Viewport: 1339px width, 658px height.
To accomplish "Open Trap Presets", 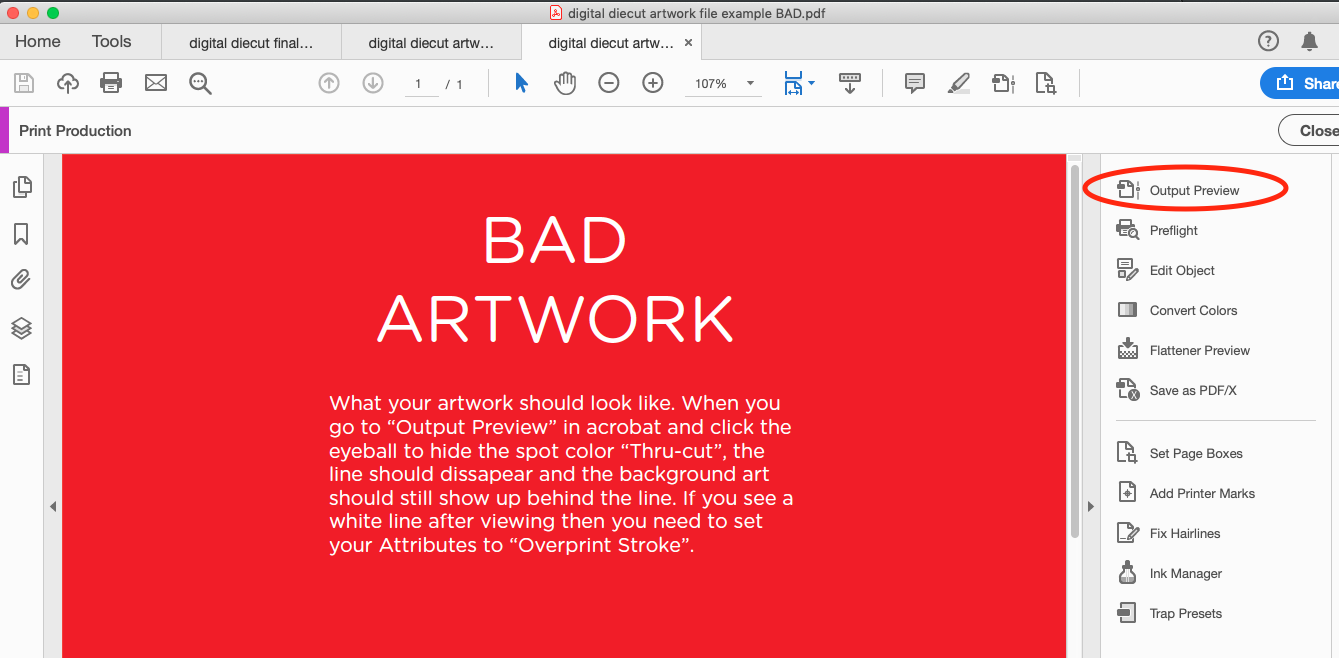I will [x=1169, y=613].
